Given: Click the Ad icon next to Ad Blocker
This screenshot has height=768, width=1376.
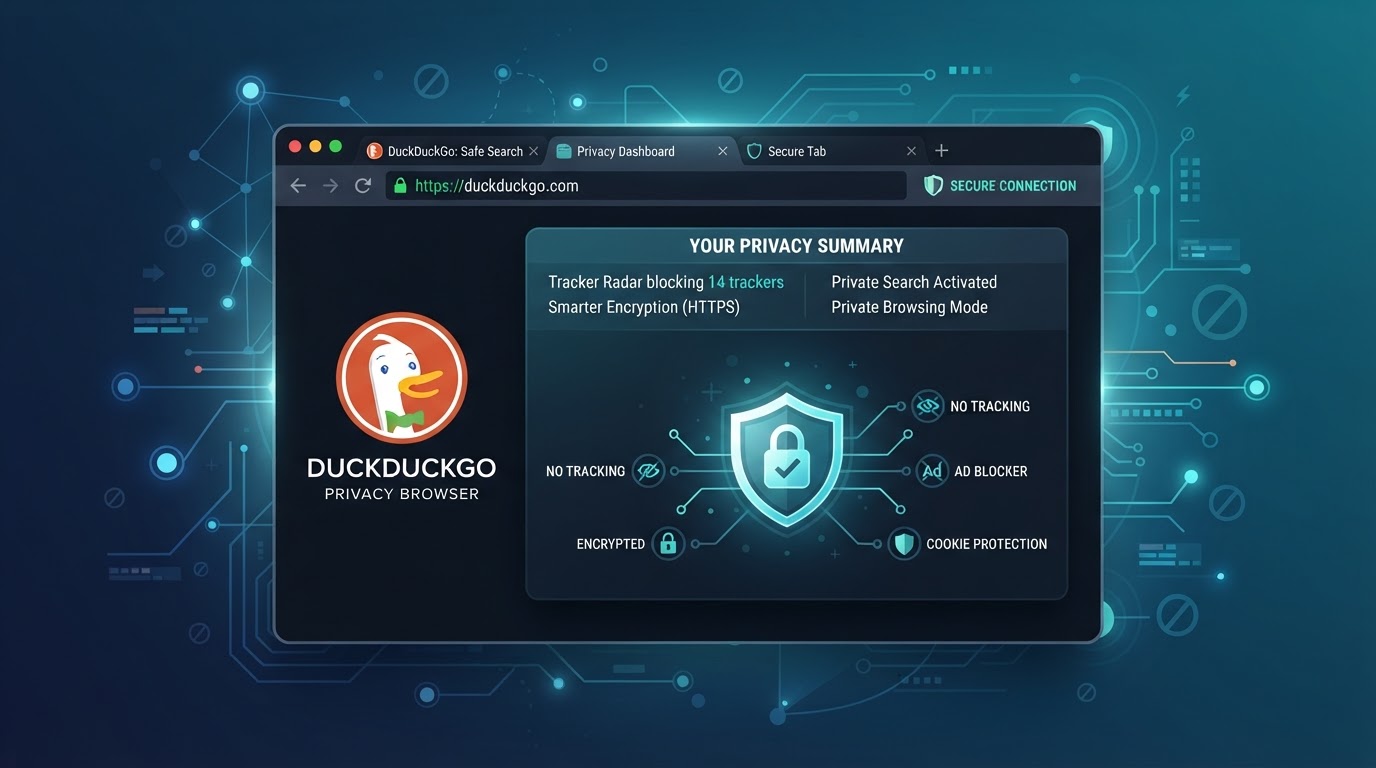Looking at the screenshot, I should 932,471.
